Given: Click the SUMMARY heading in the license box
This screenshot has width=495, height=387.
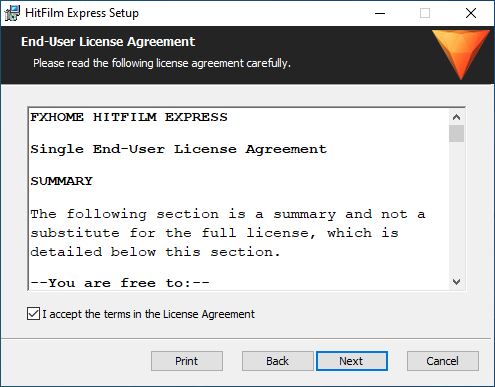Looking at the screenshot, I should click(62, 181).
